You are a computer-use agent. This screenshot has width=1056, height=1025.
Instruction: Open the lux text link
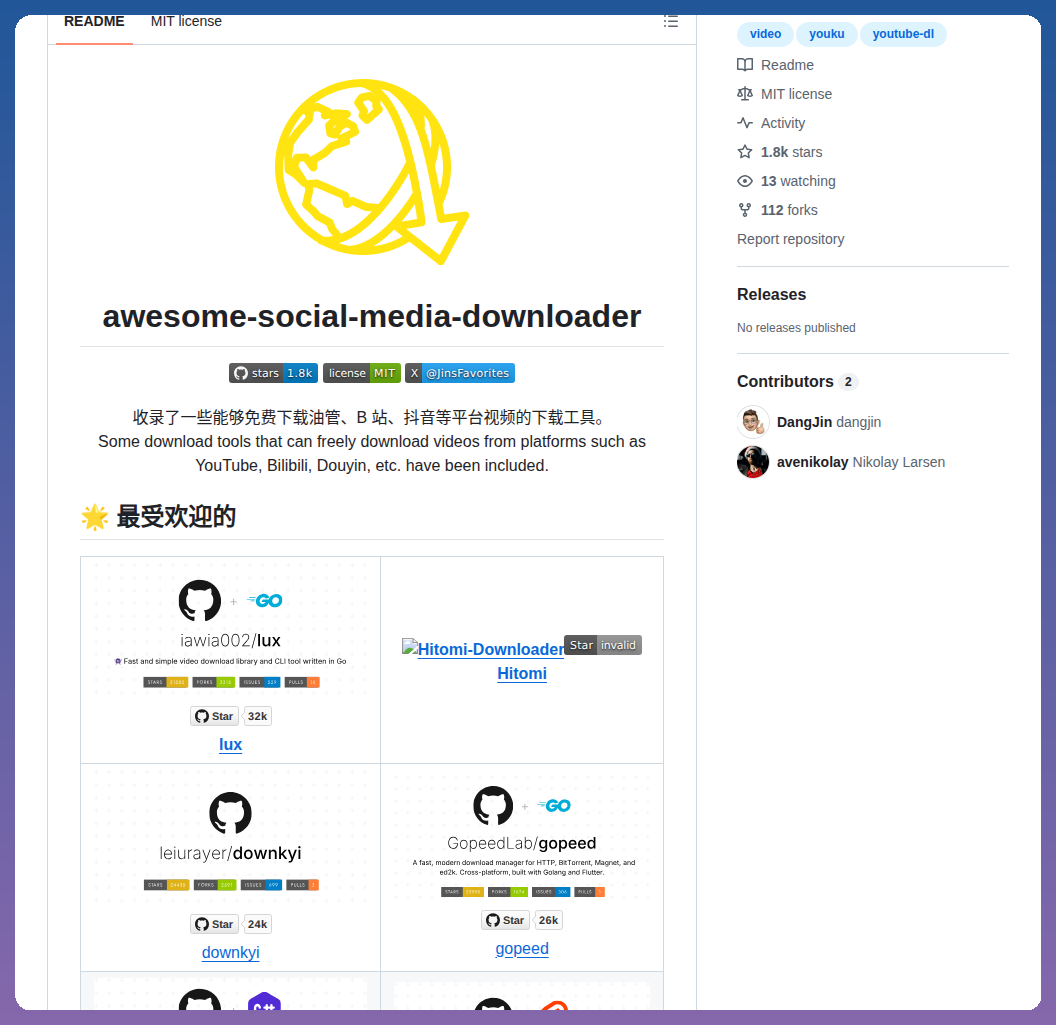(230, 744)
